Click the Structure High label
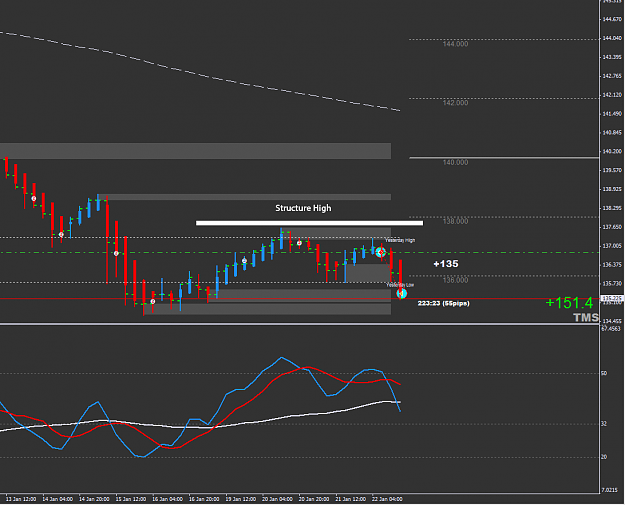 [303, 208]
